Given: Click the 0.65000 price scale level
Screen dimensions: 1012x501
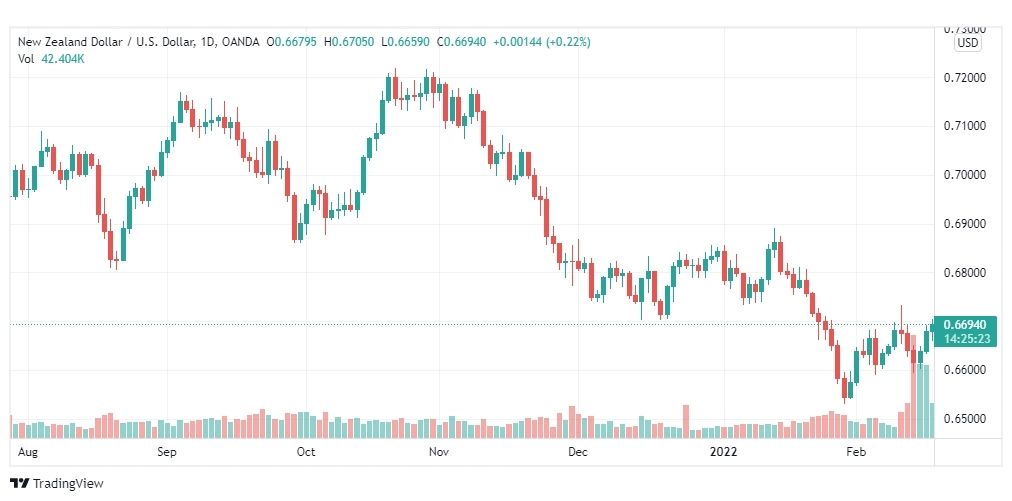Looking at the screenshot, I should click(965, 419).
